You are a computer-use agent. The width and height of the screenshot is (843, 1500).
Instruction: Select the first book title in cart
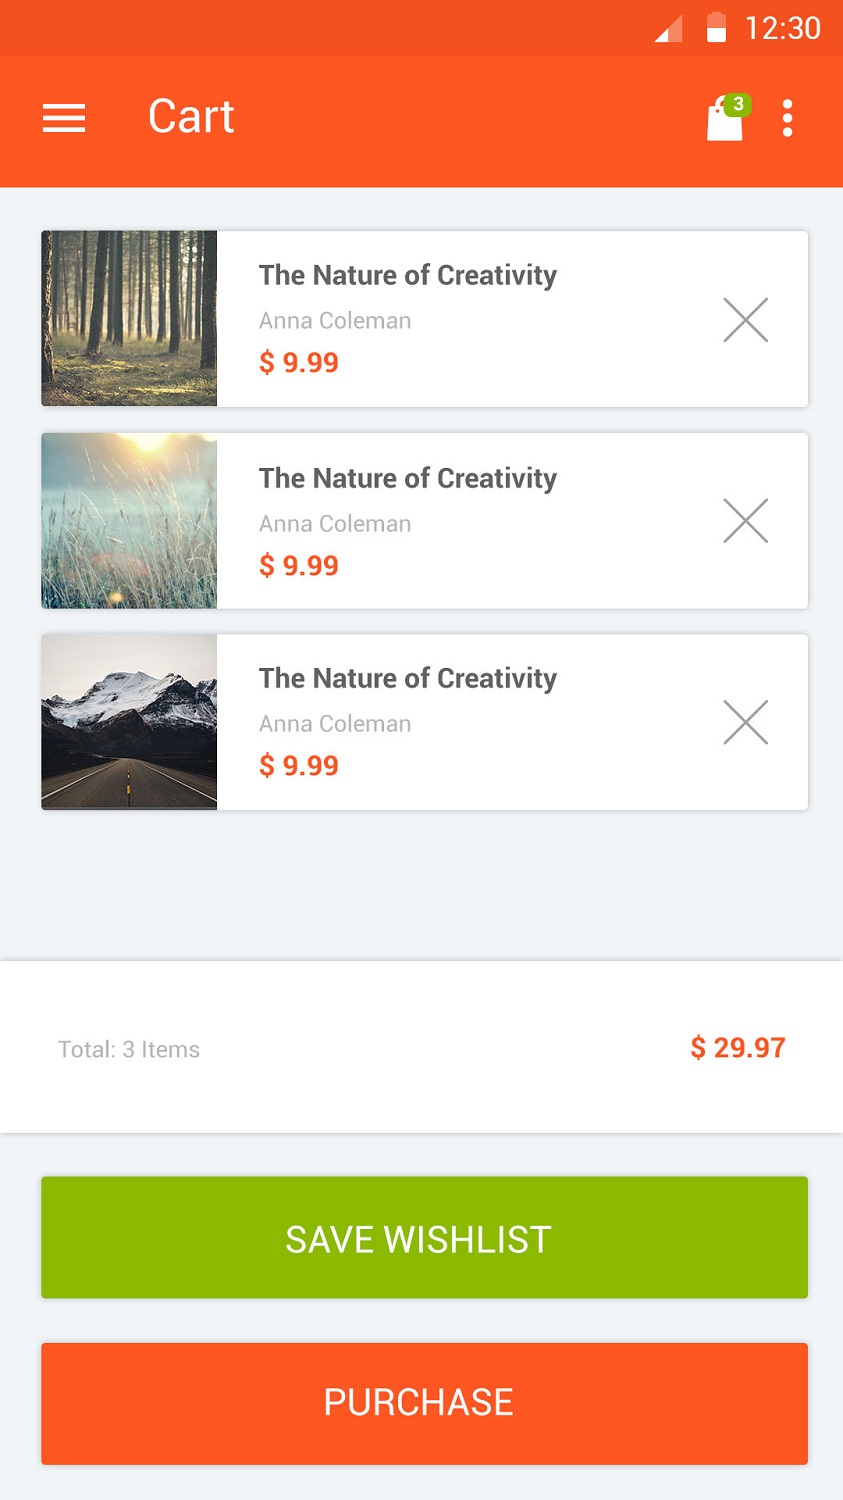[x=407, y=275]
